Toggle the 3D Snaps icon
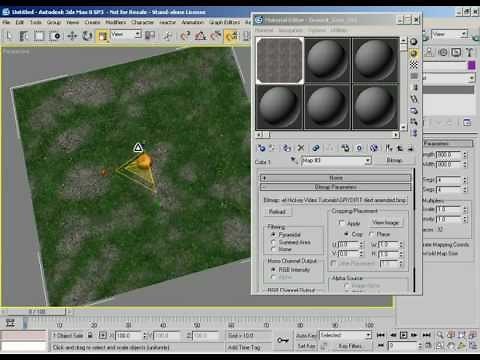 (185, 35)
